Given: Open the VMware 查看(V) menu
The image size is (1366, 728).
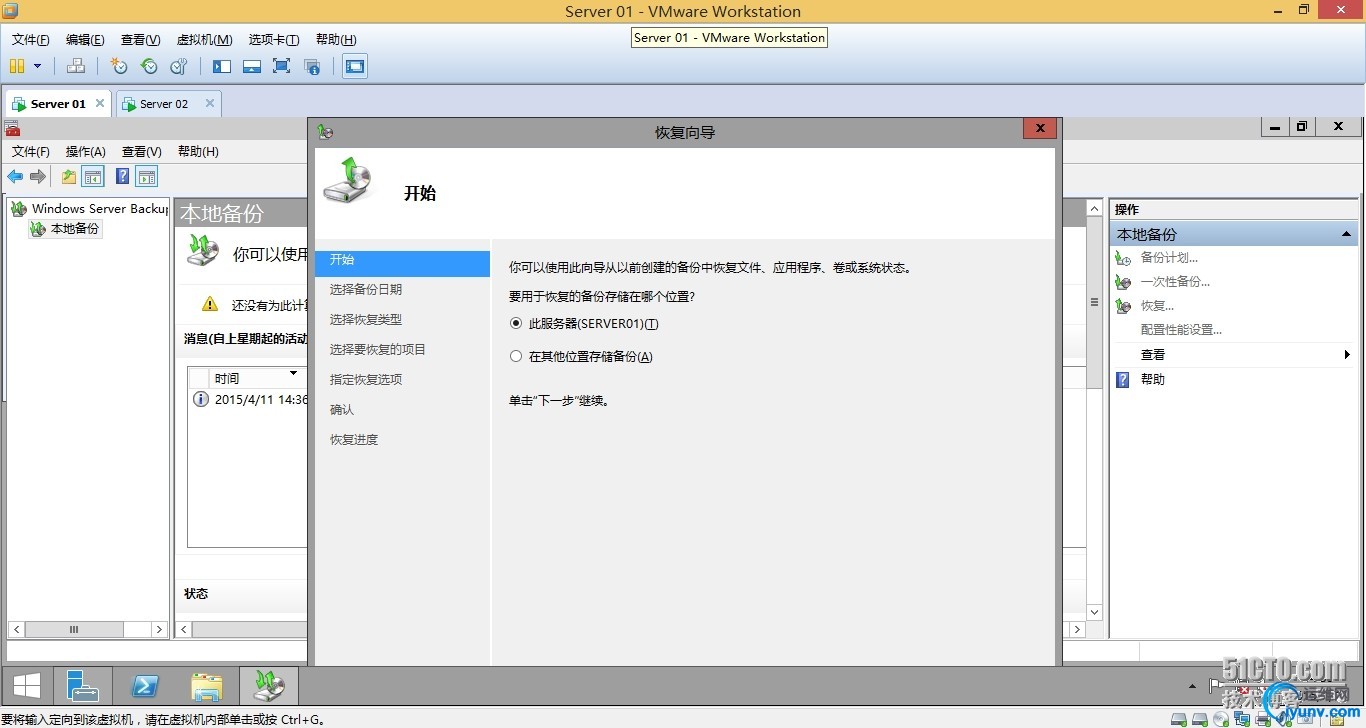Looking at the screenshot, I should coord(140,40).
